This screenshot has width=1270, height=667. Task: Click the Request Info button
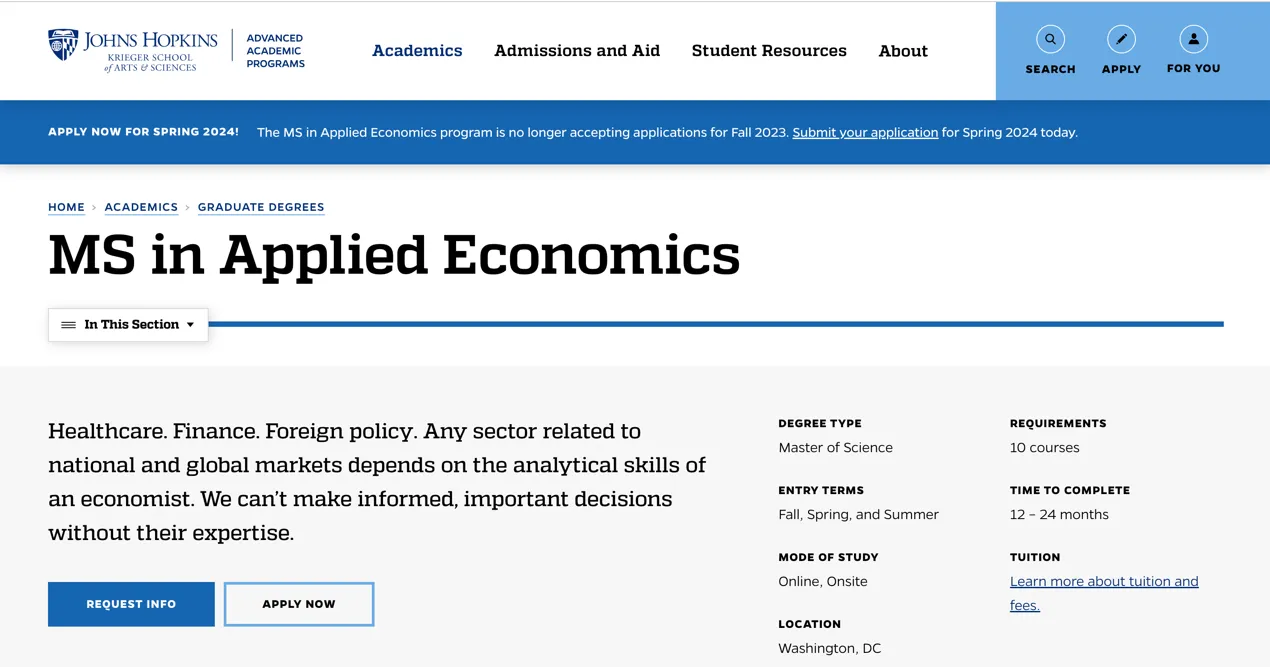131,604
